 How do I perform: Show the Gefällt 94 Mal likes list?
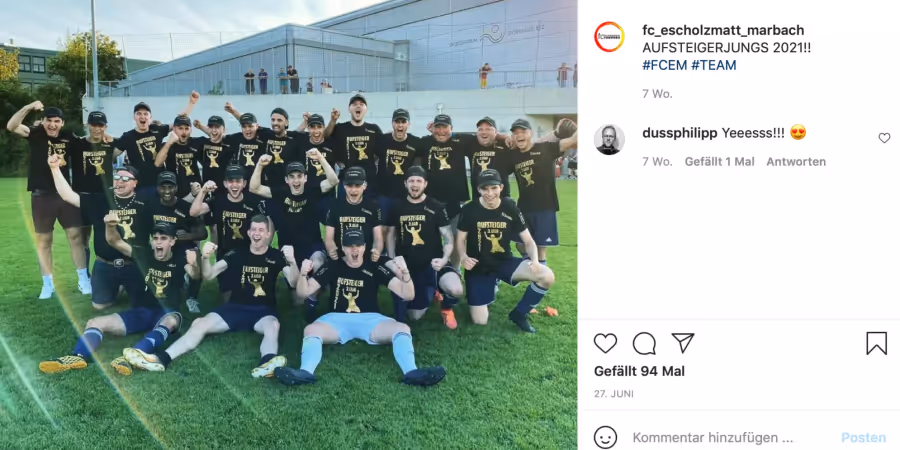639,371
